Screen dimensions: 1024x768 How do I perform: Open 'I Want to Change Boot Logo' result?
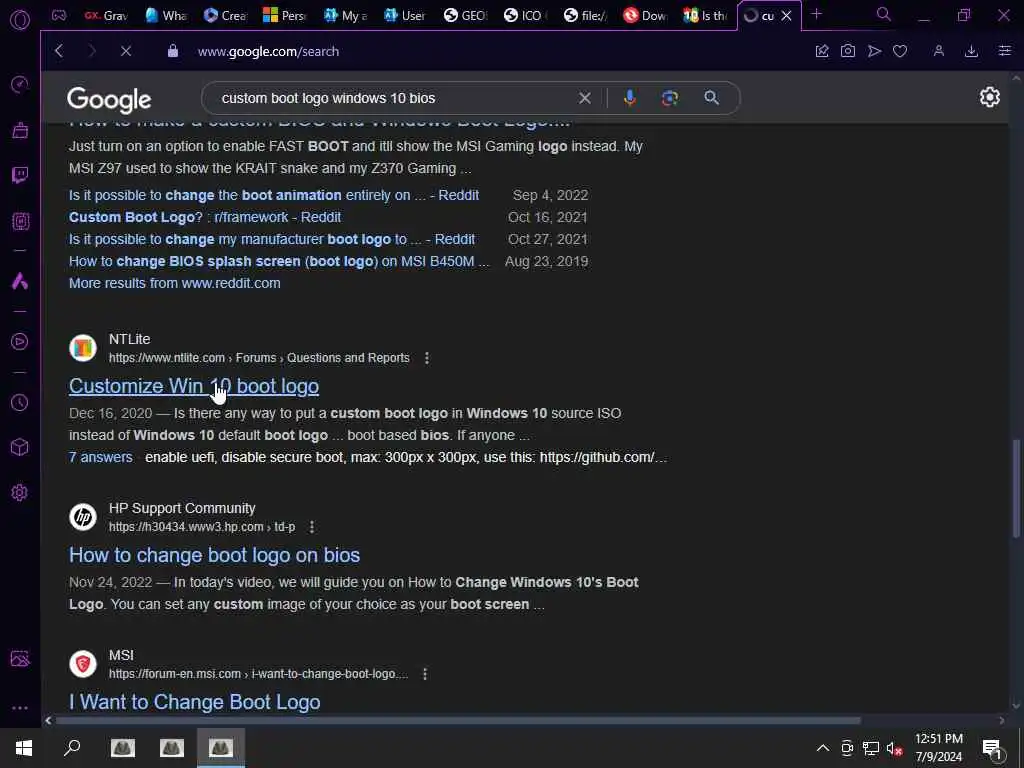pos(195,702)
